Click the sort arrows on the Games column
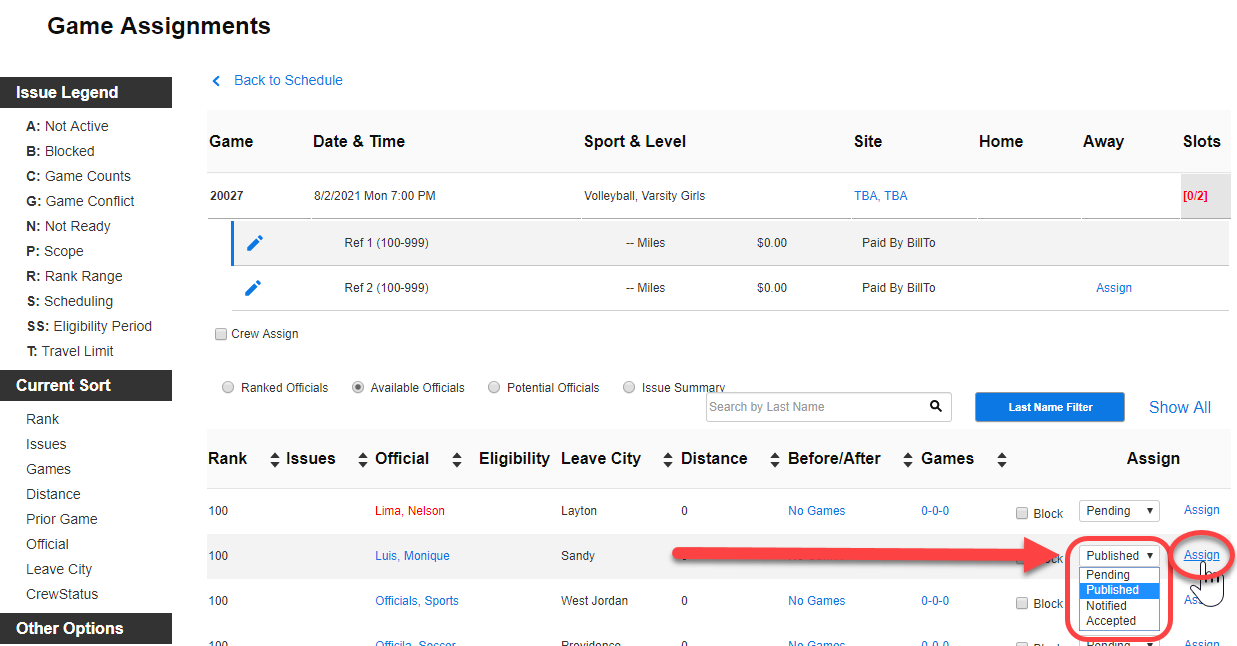The width and height of the screenshot is (1237, 646). [x=1001, y=459]
